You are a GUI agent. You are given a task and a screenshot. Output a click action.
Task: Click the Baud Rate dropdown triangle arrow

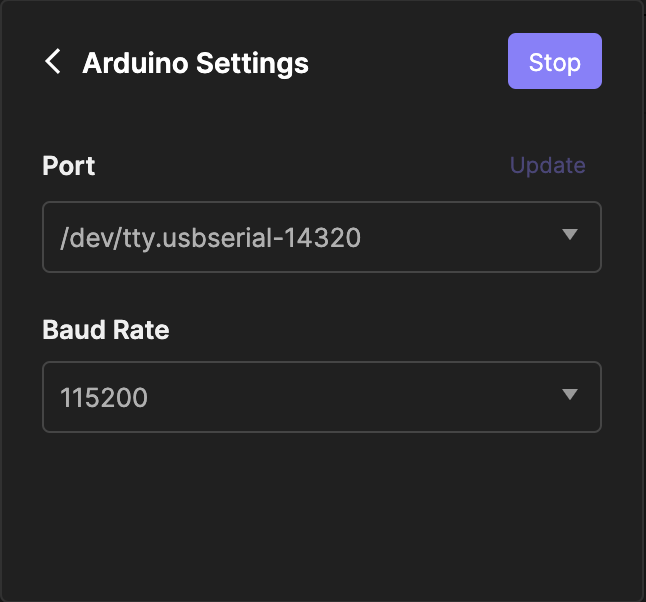[570, 395]
